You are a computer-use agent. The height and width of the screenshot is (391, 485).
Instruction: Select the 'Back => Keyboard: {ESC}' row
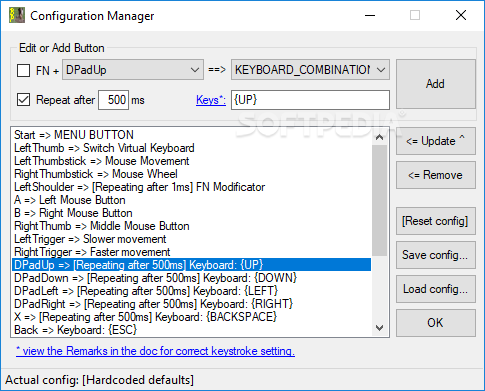191,330
